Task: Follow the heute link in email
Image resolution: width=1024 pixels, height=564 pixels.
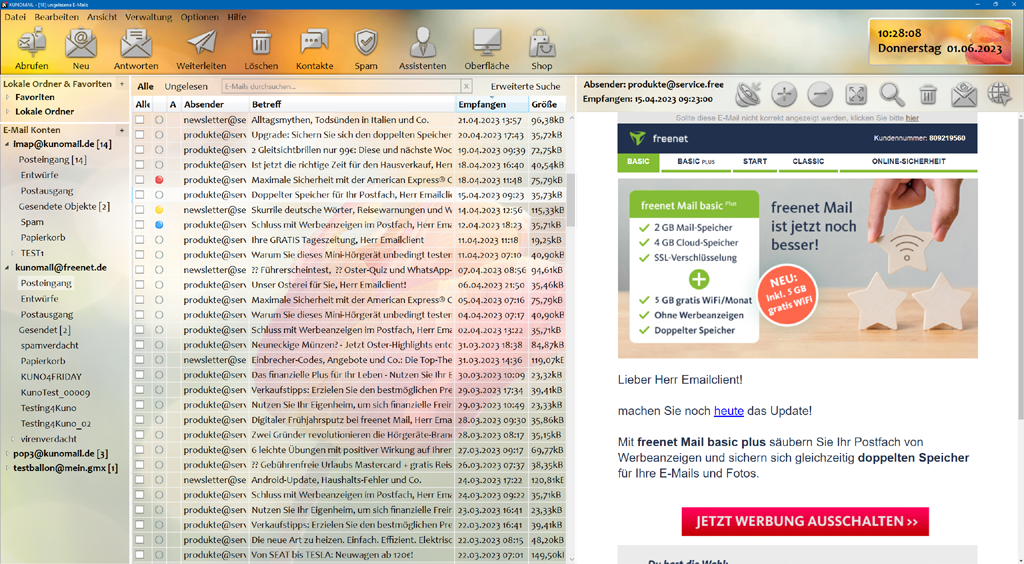Action: (x=729, y=411)
